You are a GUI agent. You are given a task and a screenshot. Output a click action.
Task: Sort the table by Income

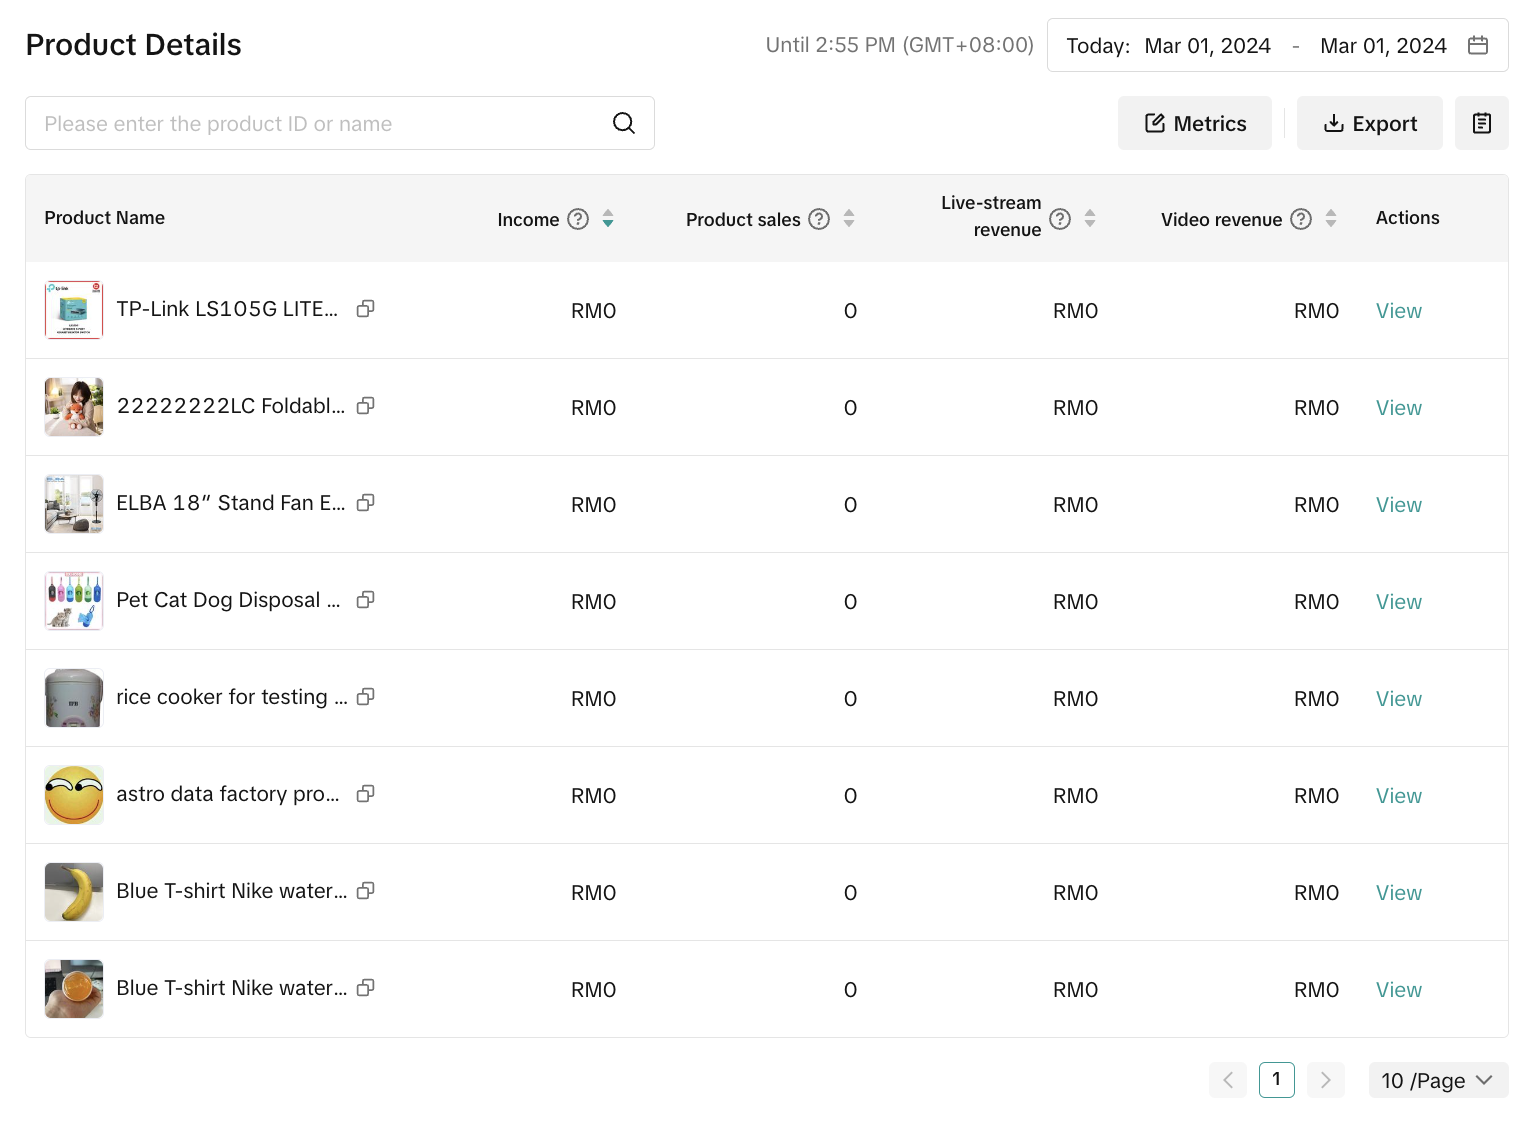608,219
